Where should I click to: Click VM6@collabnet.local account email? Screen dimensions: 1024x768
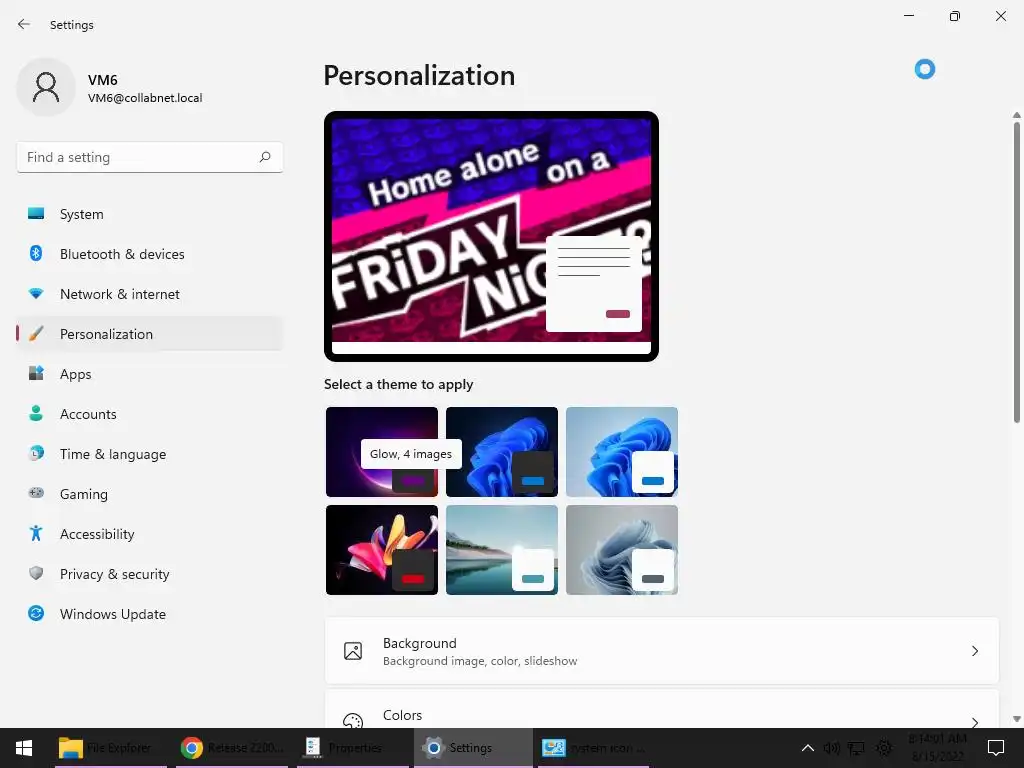click(x=145, y=98)
